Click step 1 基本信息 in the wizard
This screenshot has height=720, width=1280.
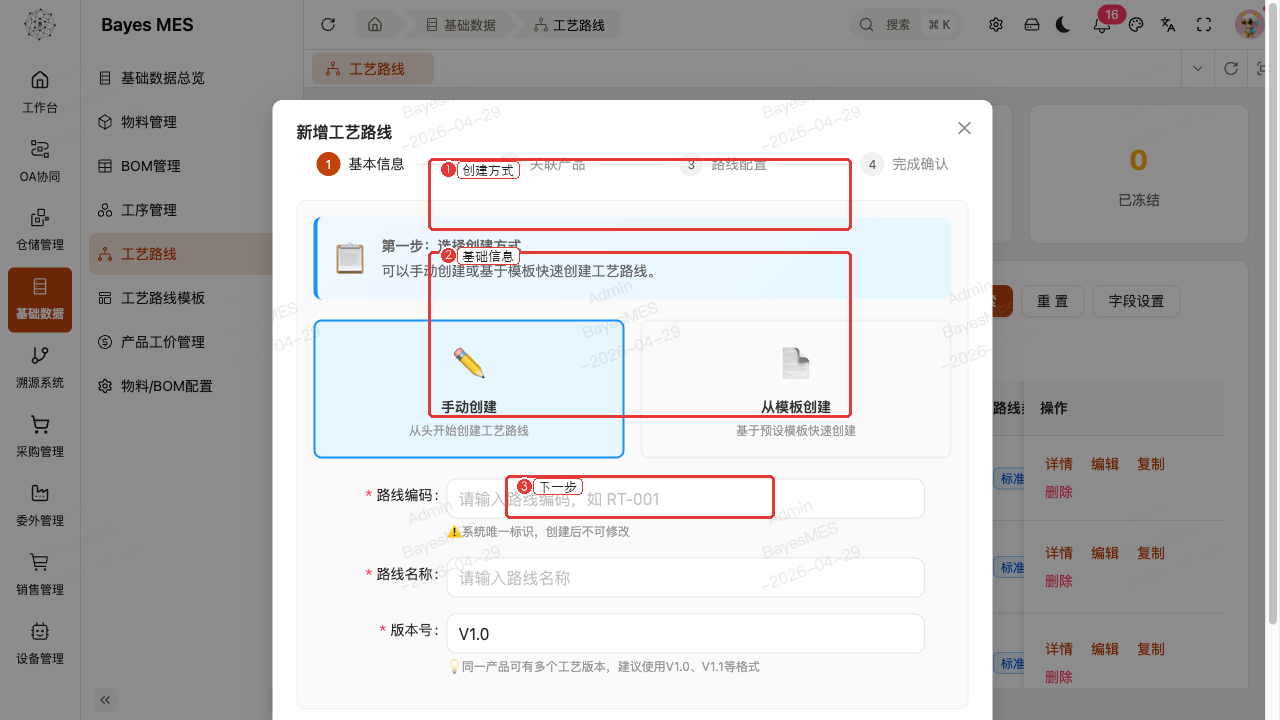[361, 164]
